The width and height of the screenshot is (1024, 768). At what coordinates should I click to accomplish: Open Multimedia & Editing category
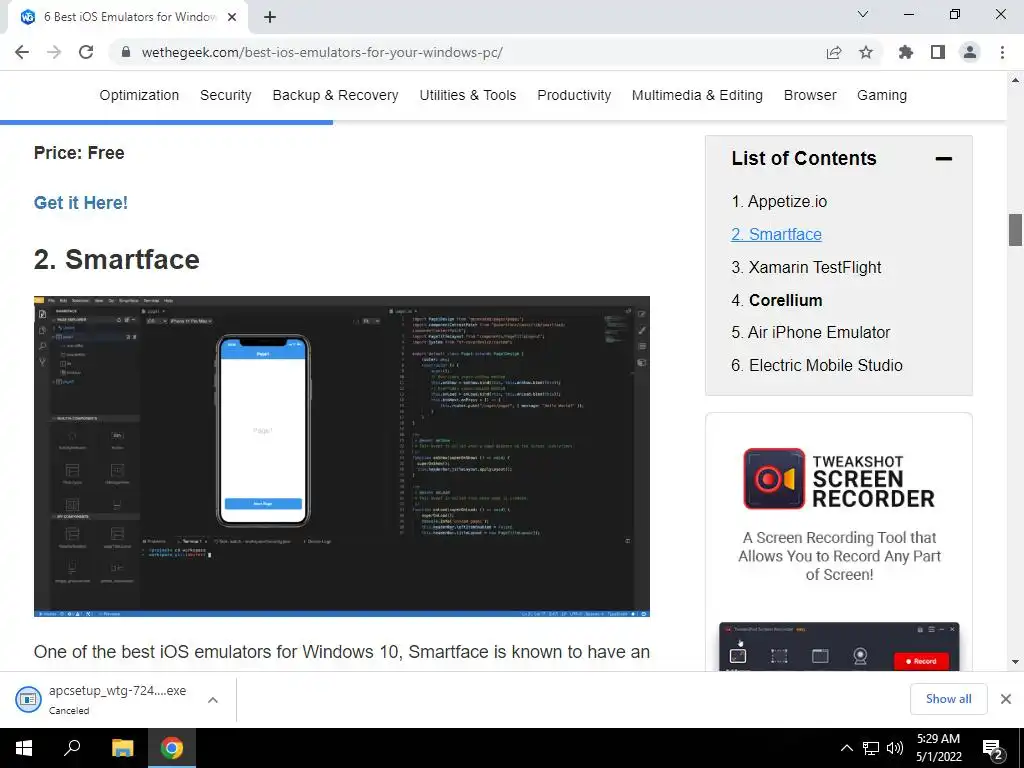[697, 95]
